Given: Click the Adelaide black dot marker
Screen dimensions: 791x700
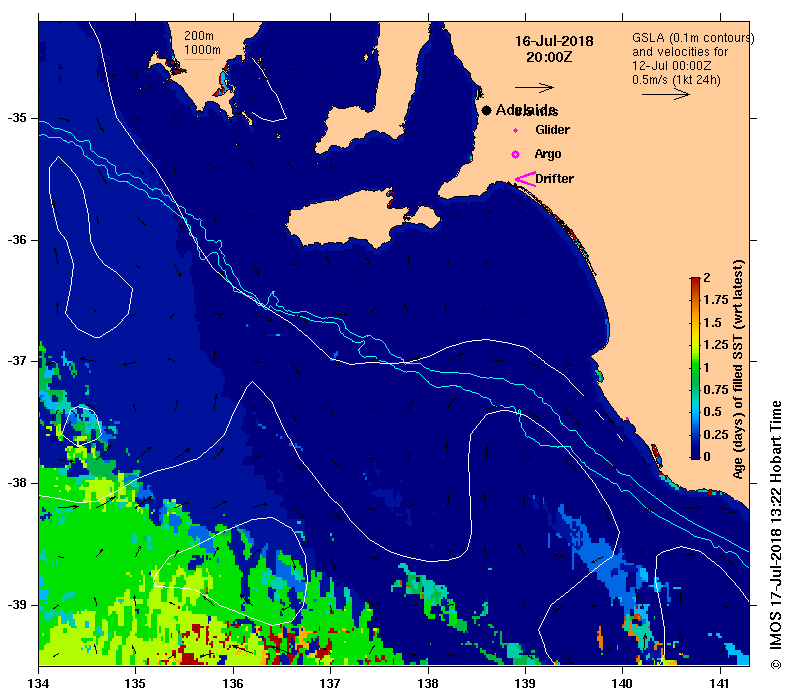Looking at the screenshot, I should (x=486, y=110).
